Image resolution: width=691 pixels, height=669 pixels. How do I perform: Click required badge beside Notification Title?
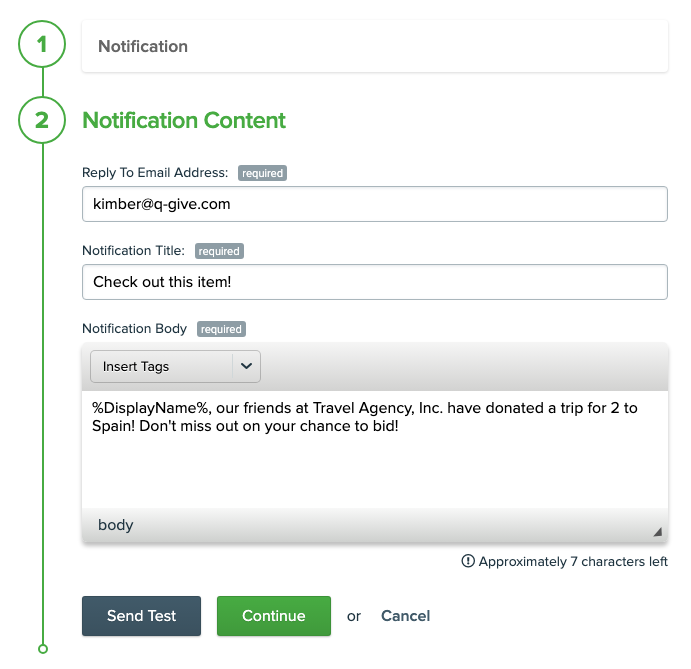[x=218, y=251]
